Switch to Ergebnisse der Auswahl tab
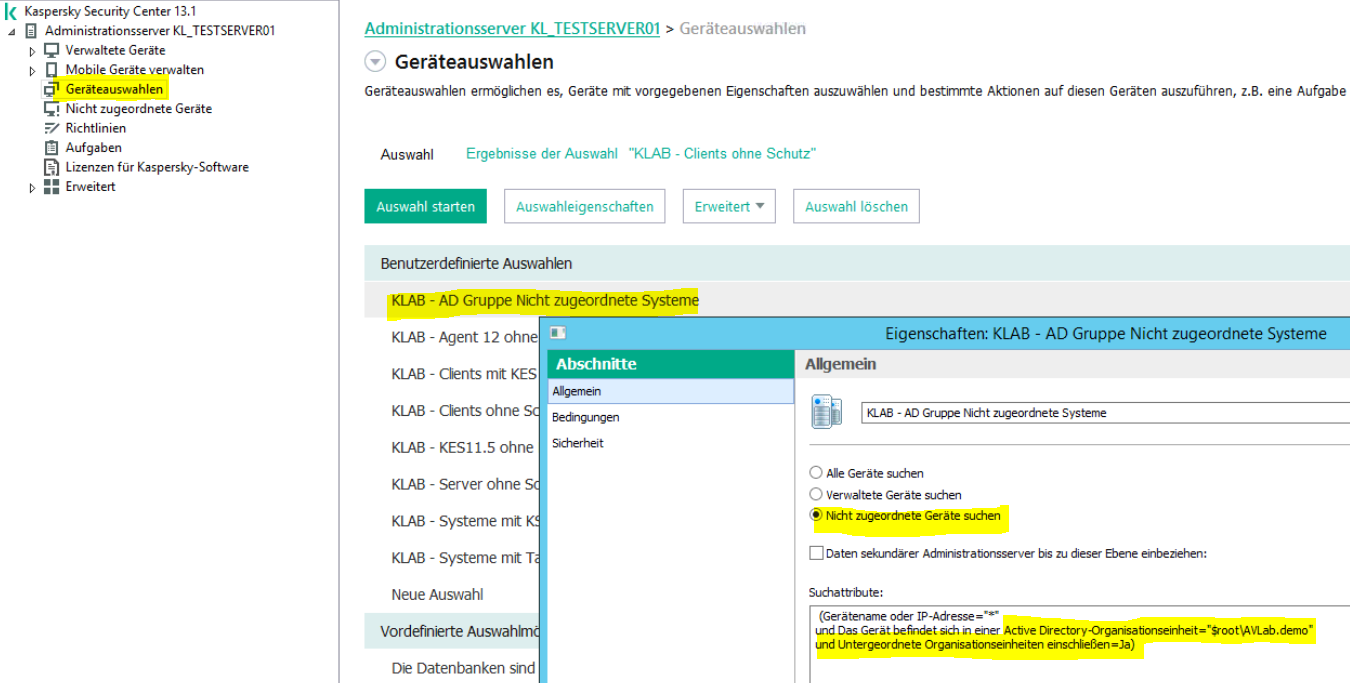The image size is (1350, 683). point(641,154)
